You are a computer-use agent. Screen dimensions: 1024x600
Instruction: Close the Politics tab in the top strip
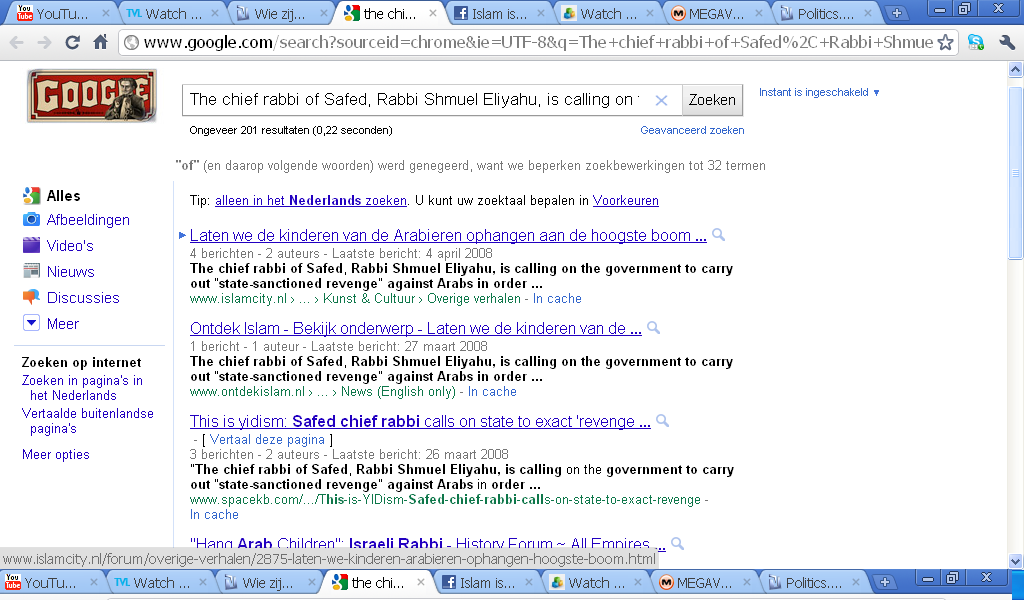(867, 13)
